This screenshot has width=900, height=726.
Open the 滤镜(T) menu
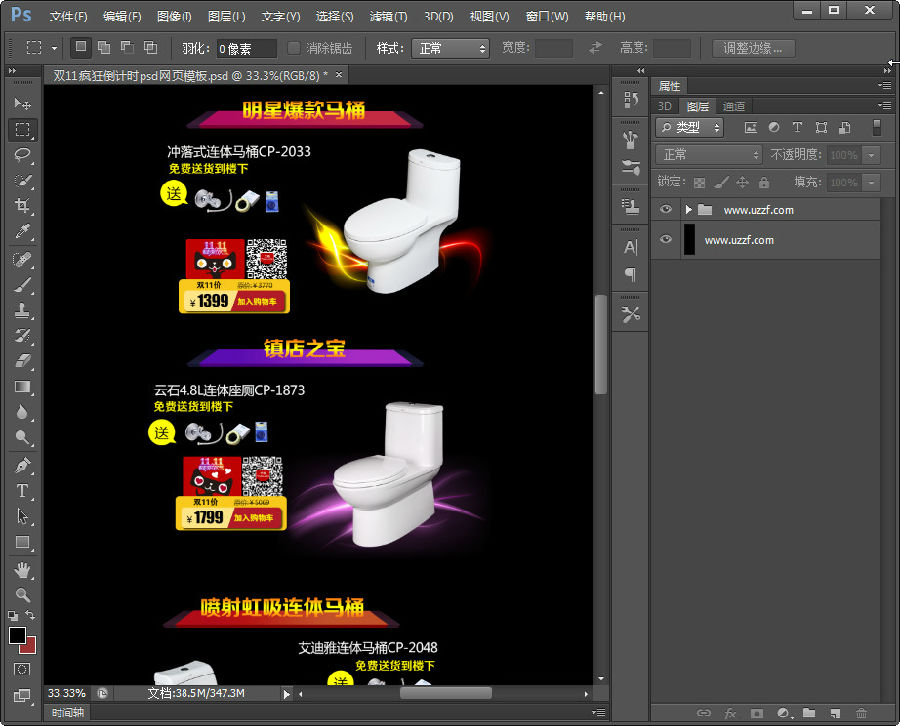pos(388,16)
